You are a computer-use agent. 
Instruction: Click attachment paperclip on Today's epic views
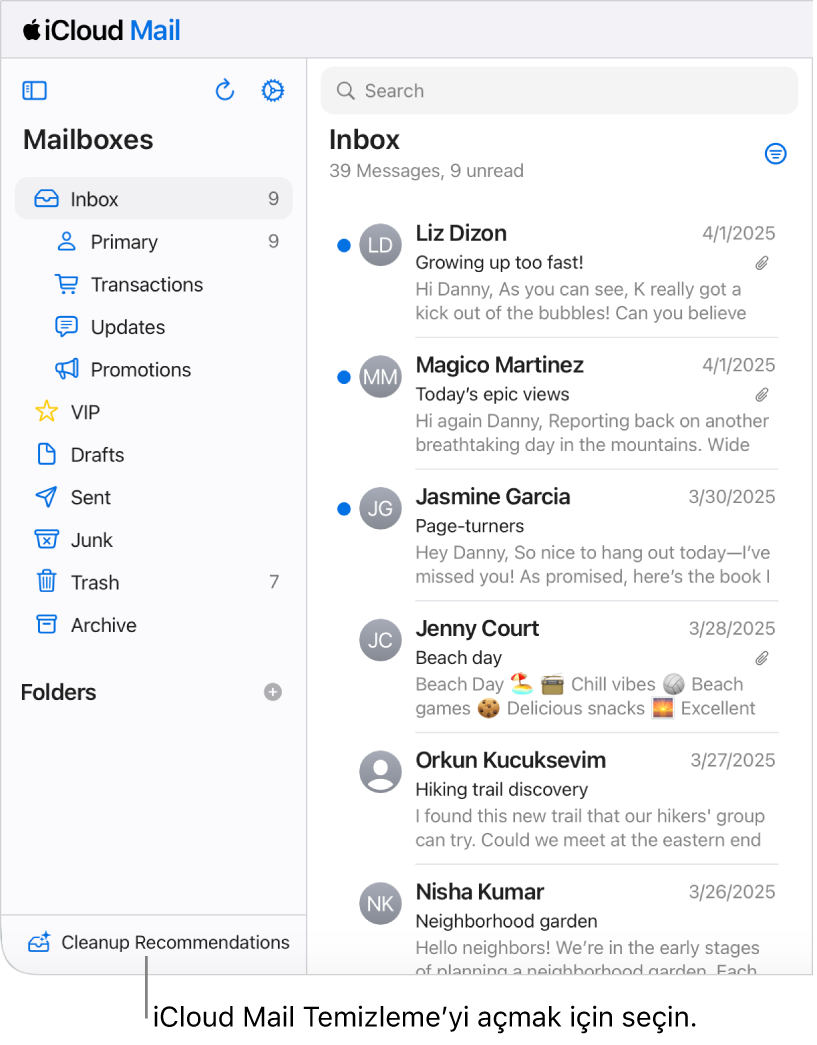pyautogui.click(x=762, y=395)
